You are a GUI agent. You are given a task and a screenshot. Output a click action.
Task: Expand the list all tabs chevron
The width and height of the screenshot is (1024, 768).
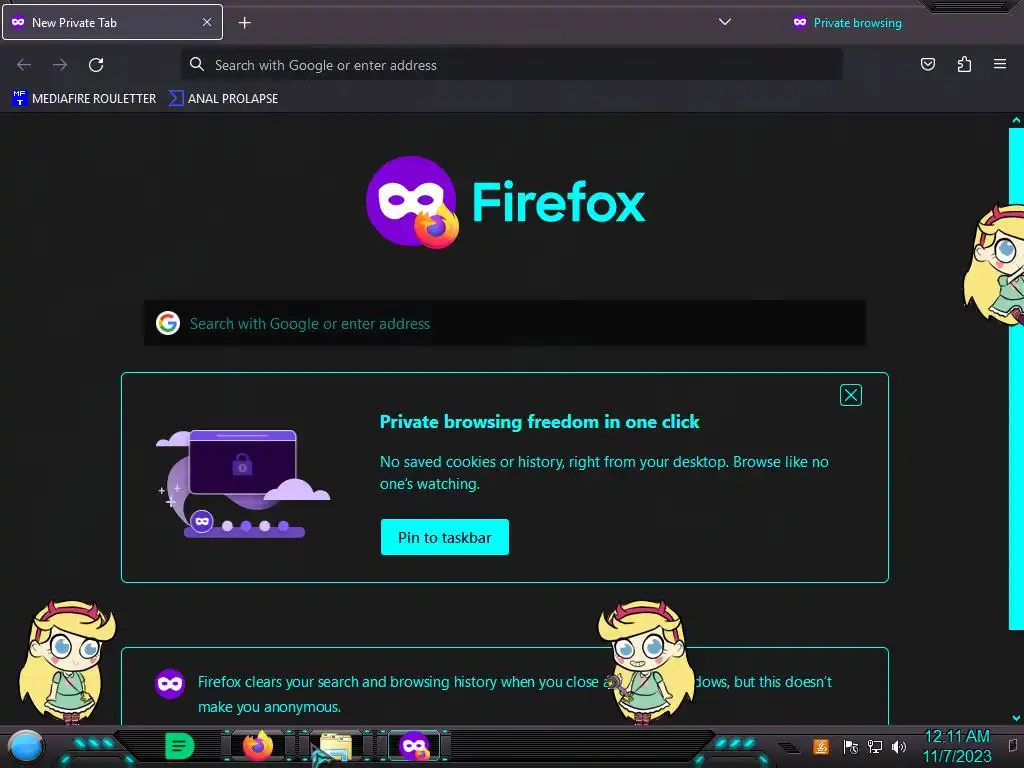(724, 22)
